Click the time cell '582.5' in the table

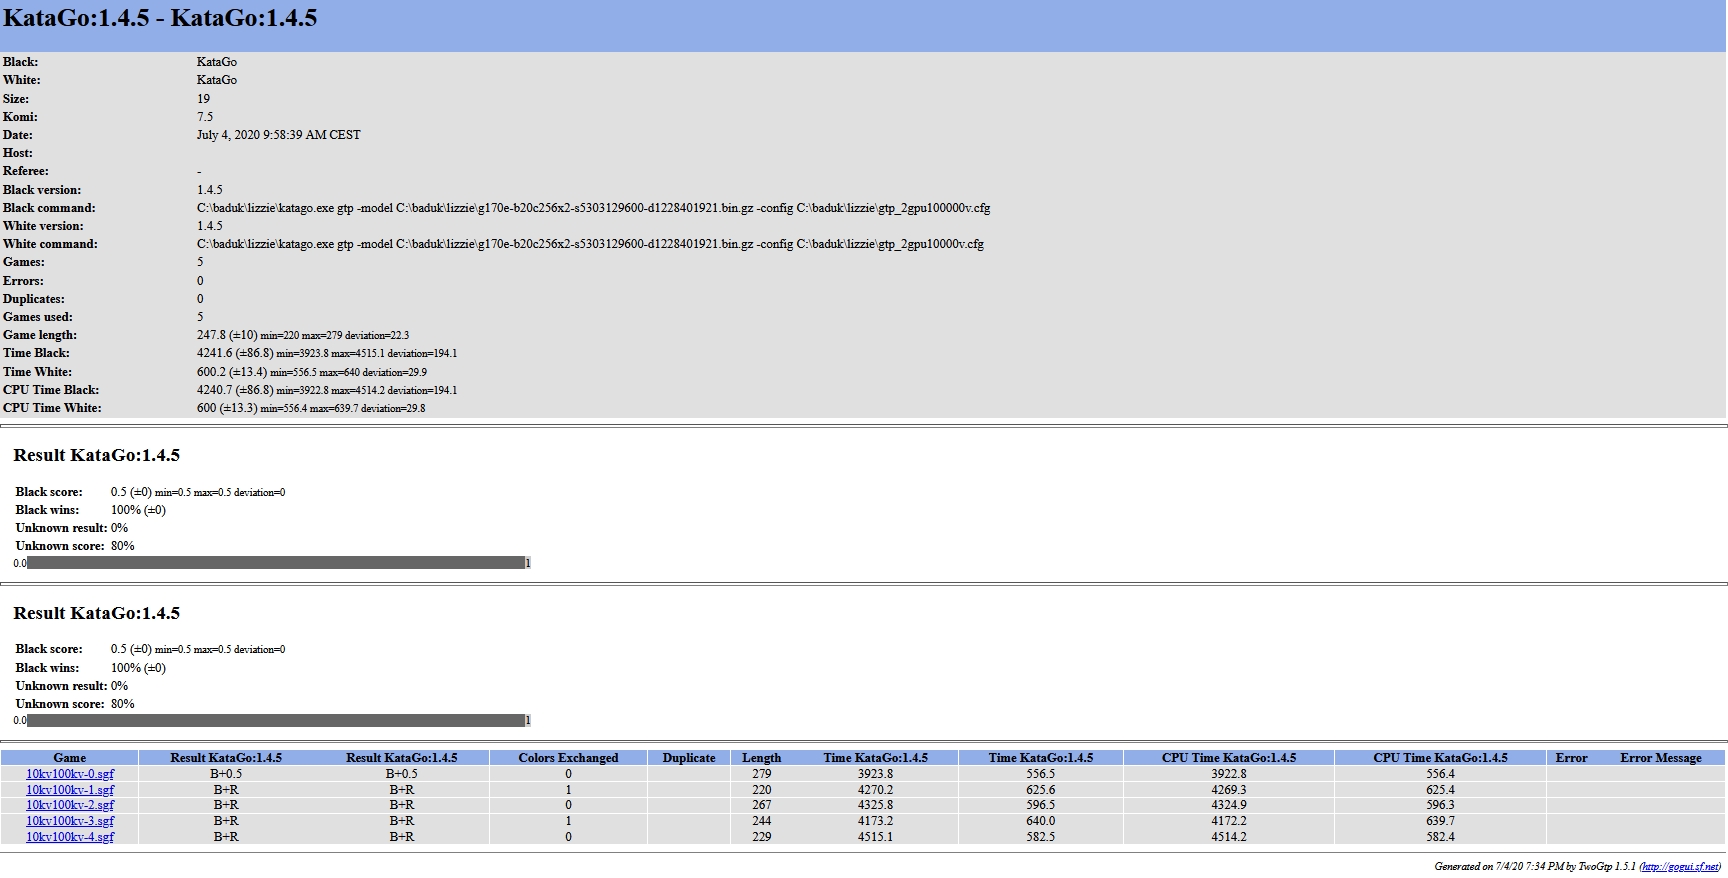pos(1041,837)
